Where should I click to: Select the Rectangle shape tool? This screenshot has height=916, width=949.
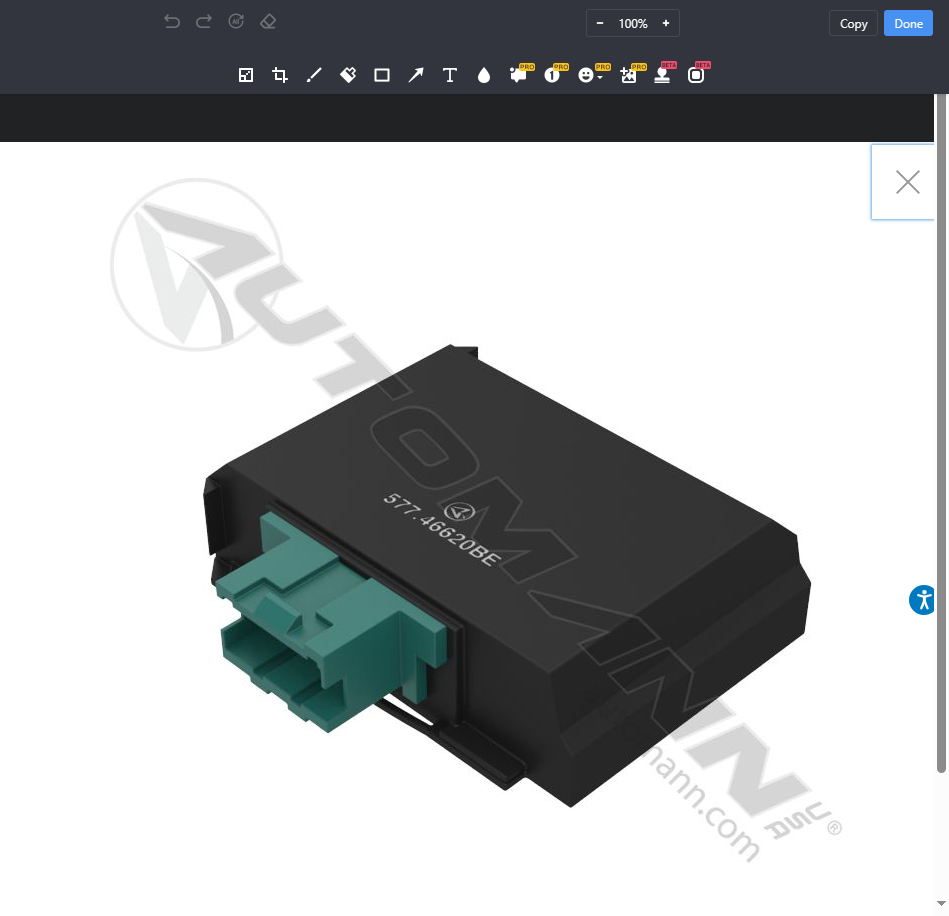pyautogui.click(x=382, y=75)
